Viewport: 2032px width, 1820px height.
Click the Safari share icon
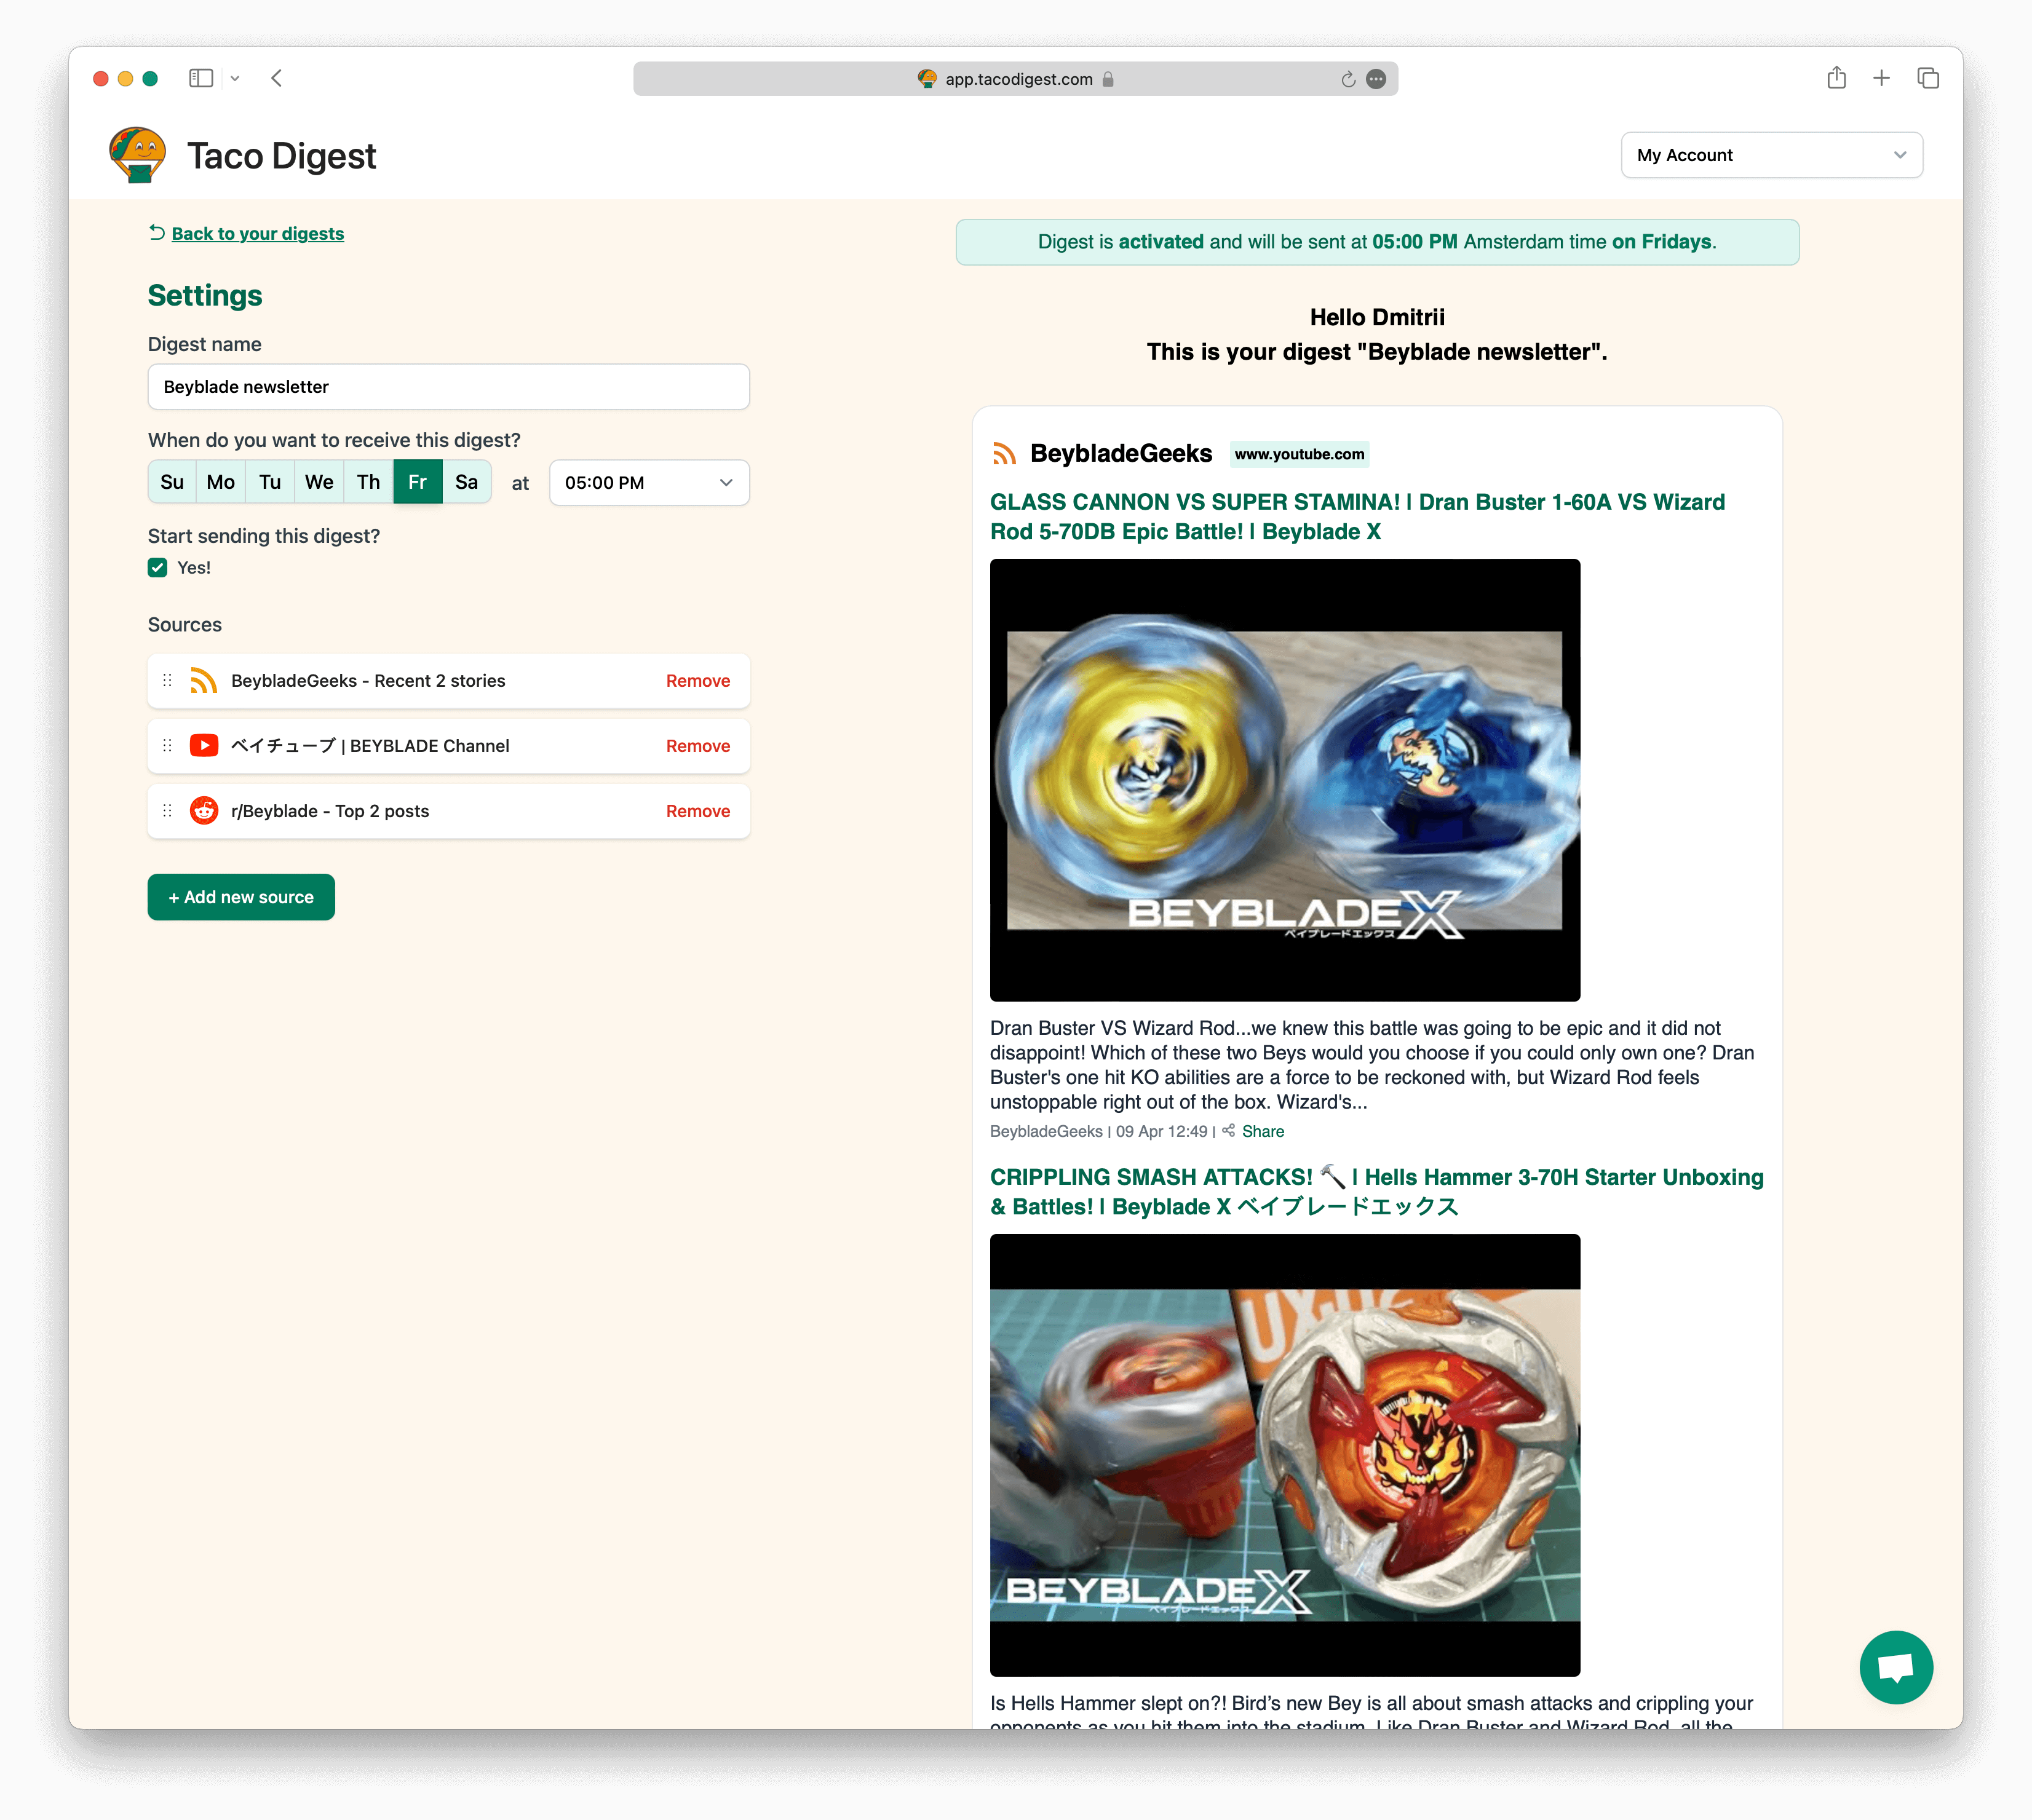click(x=1836, y=78)
